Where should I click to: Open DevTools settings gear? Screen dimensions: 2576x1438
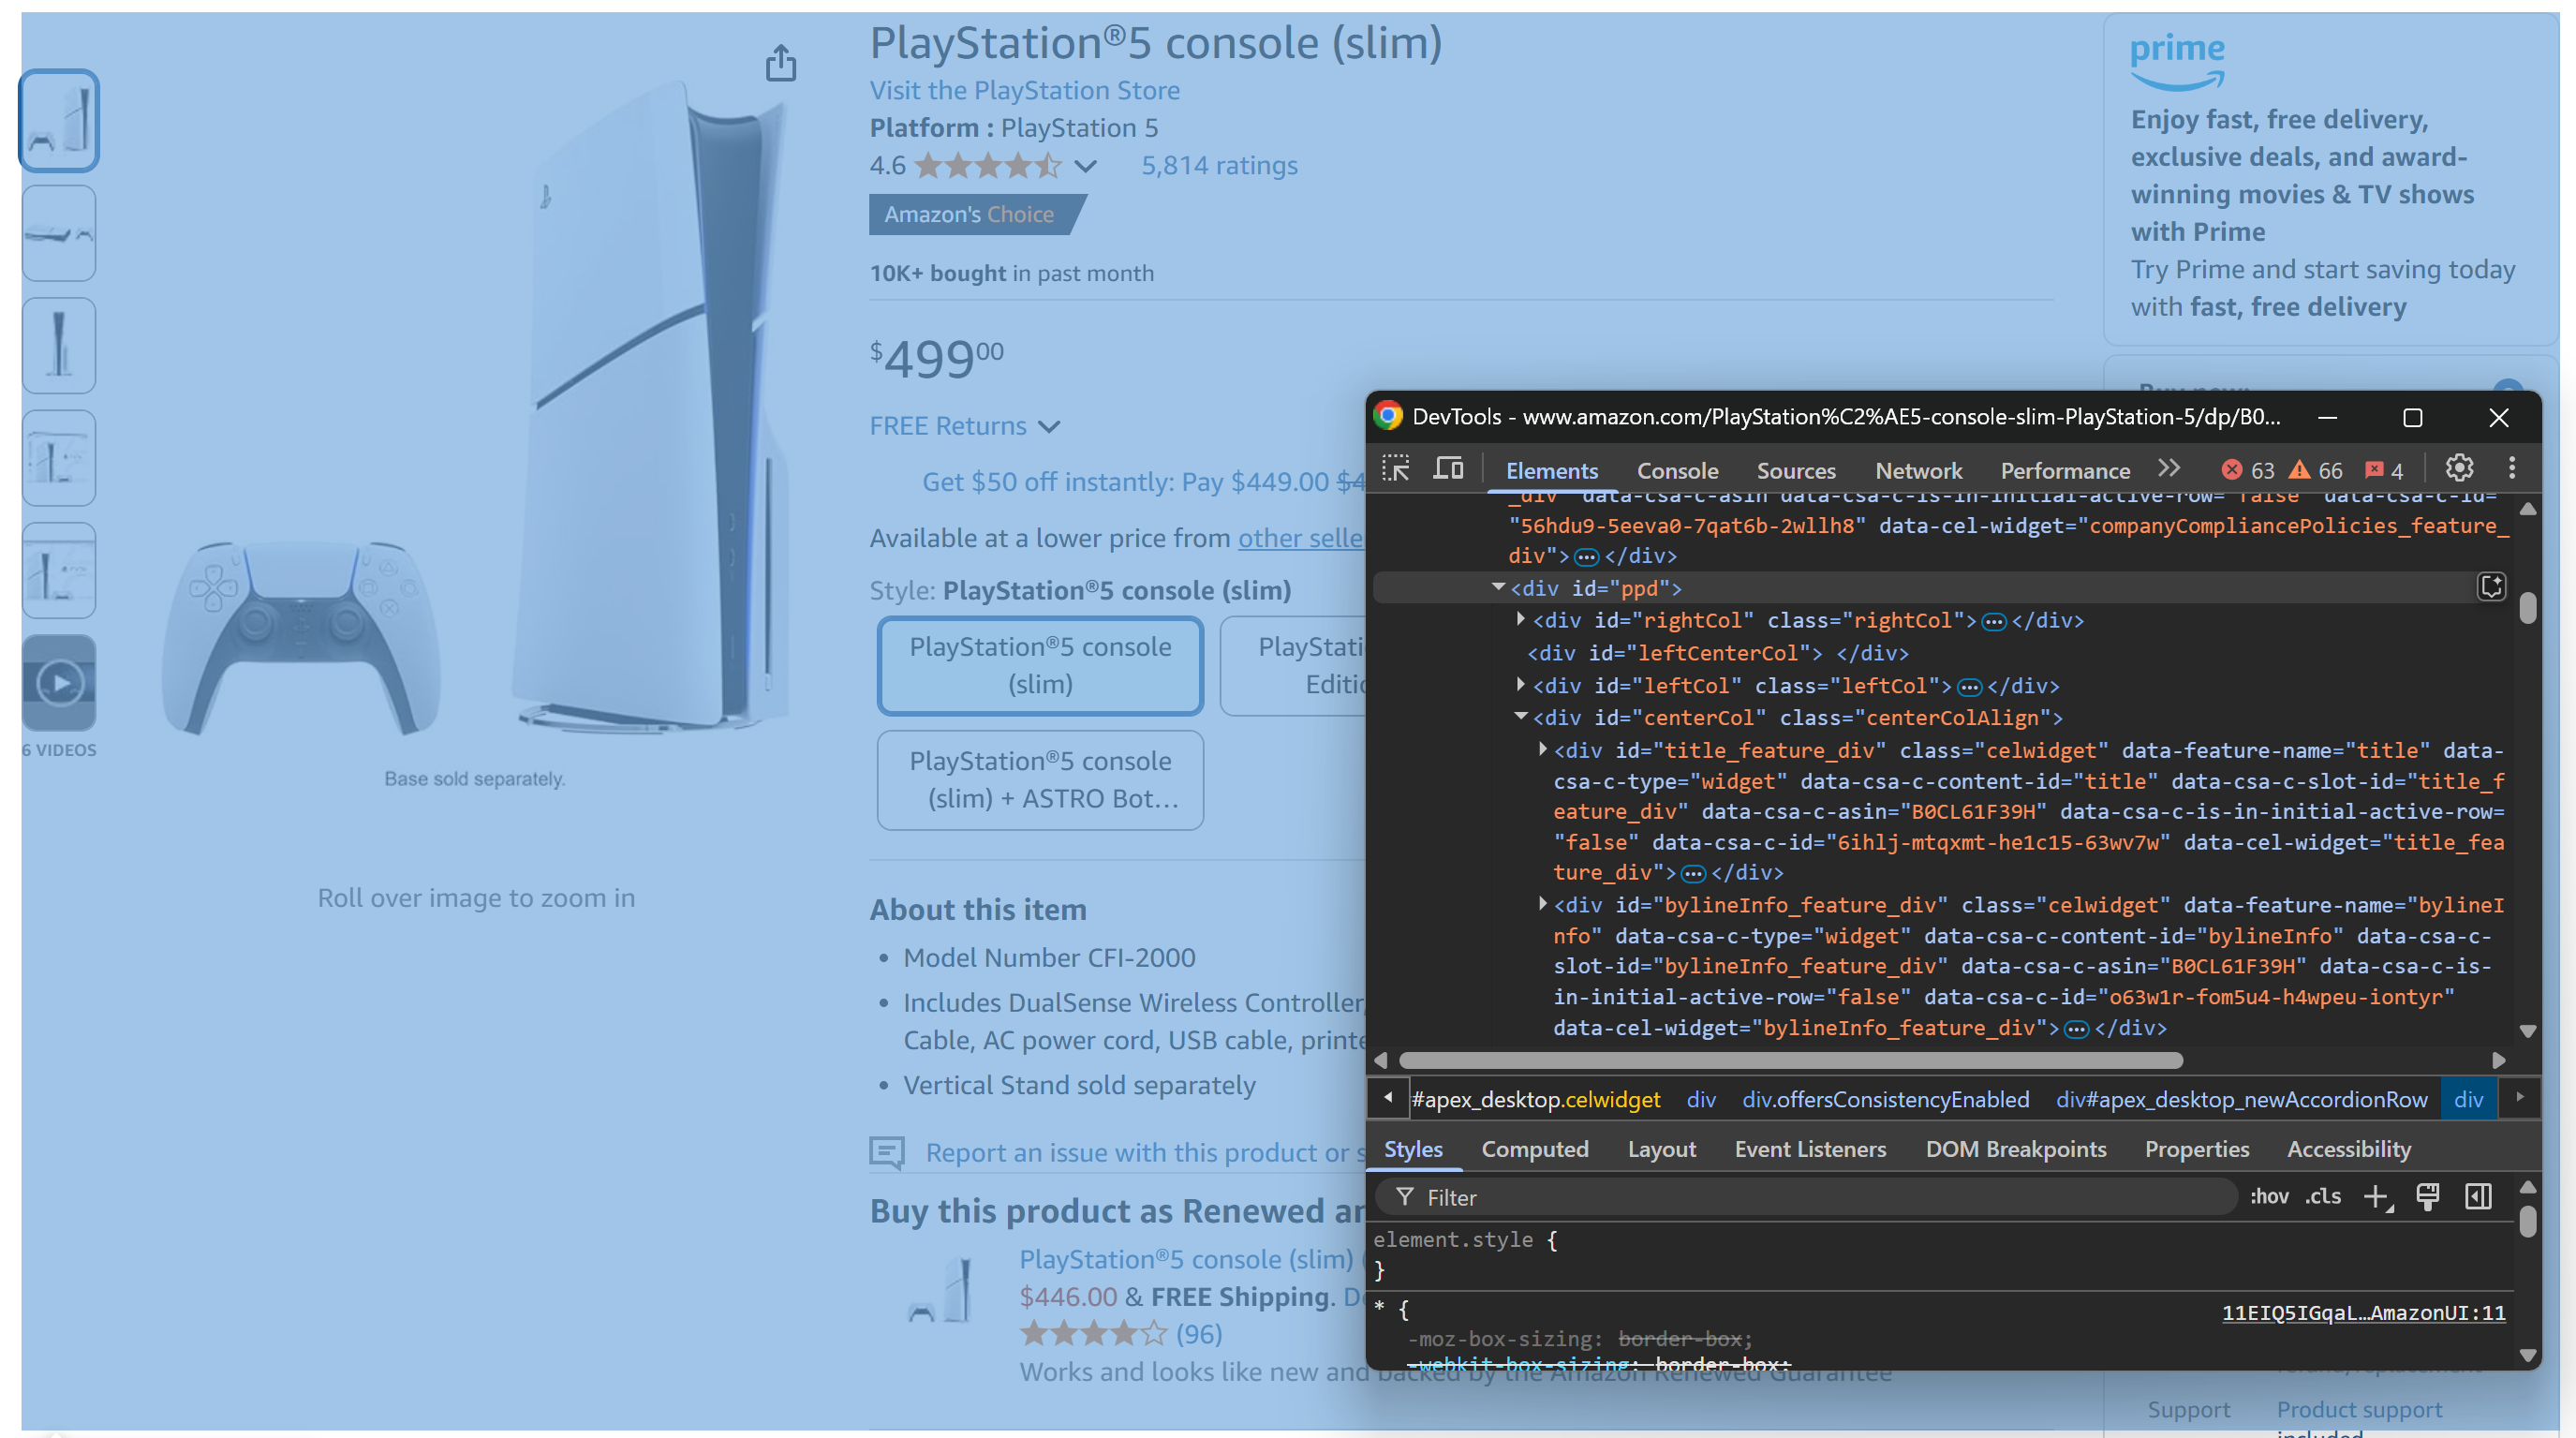tap(2459, 468)
